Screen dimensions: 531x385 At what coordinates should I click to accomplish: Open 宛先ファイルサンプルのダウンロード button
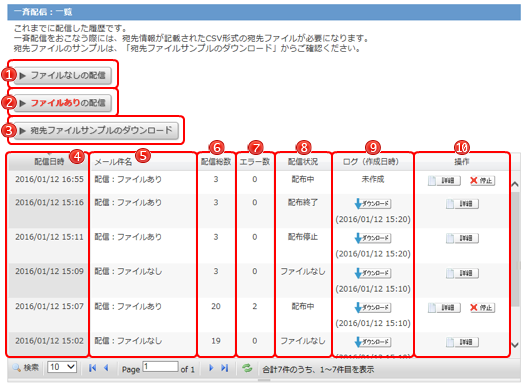pyautogui.click(x=97, y=131)
